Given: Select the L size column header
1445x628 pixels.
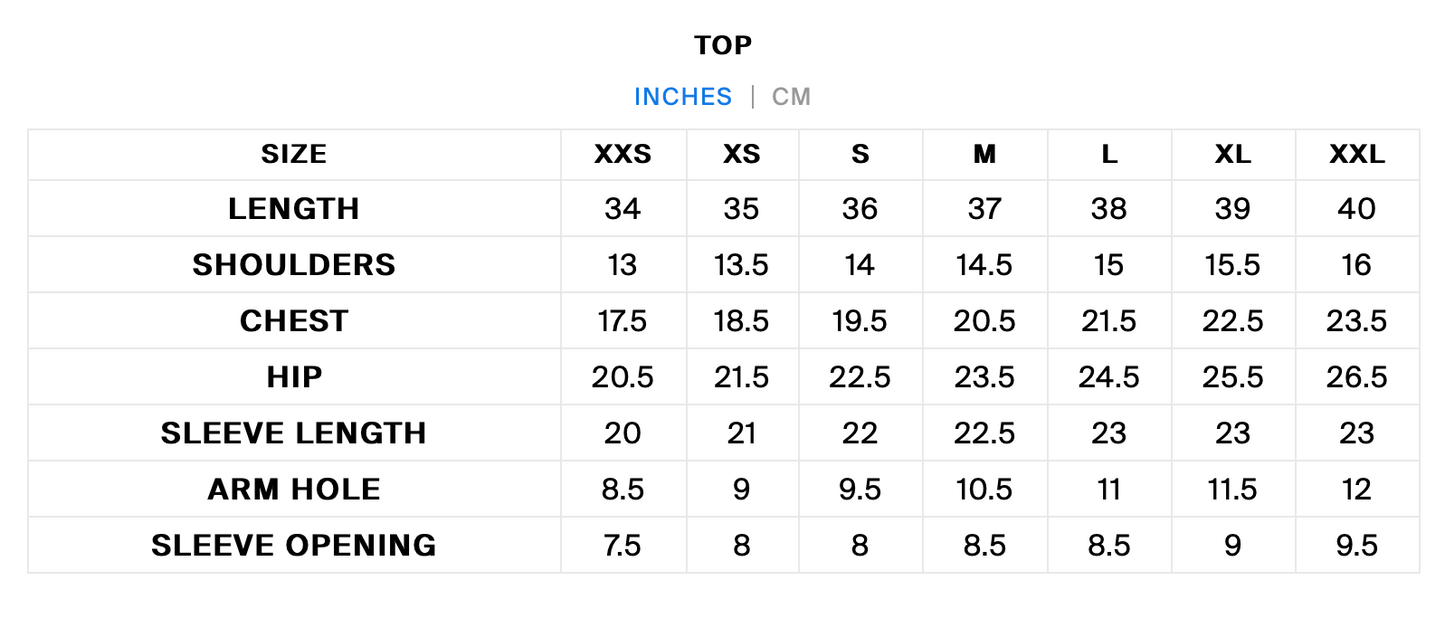Looking at the screenshot, I should 1109,154.
